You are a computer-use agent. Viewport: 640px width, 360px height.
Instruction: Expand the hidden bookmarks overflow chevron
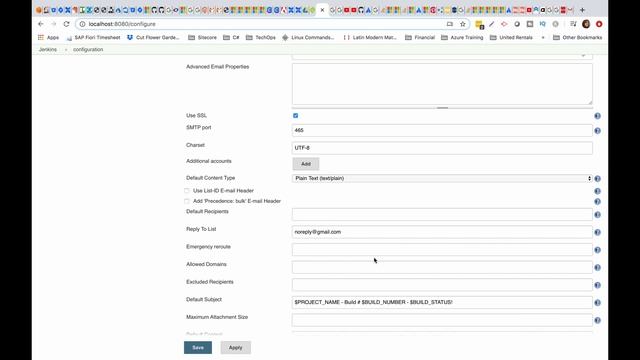[x=543, y=37]
